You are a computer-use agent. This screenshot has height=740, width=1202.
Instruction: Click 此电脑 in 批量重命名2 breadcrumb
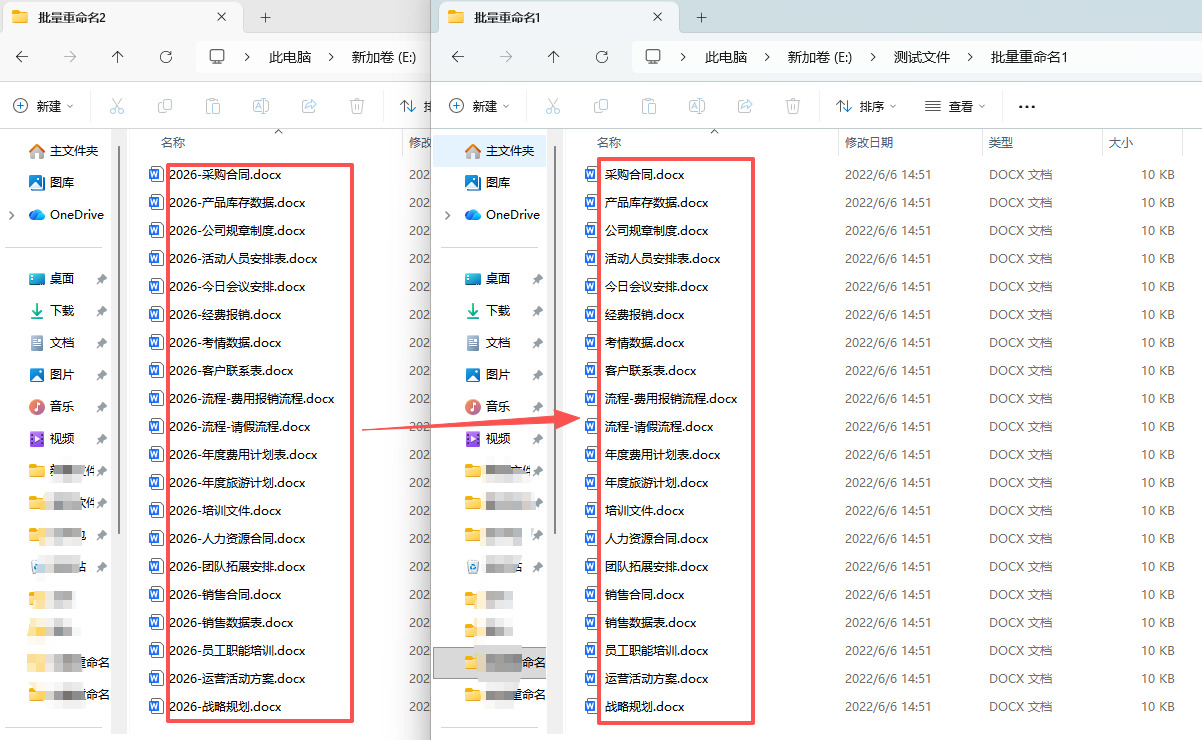tap(290, 57)
